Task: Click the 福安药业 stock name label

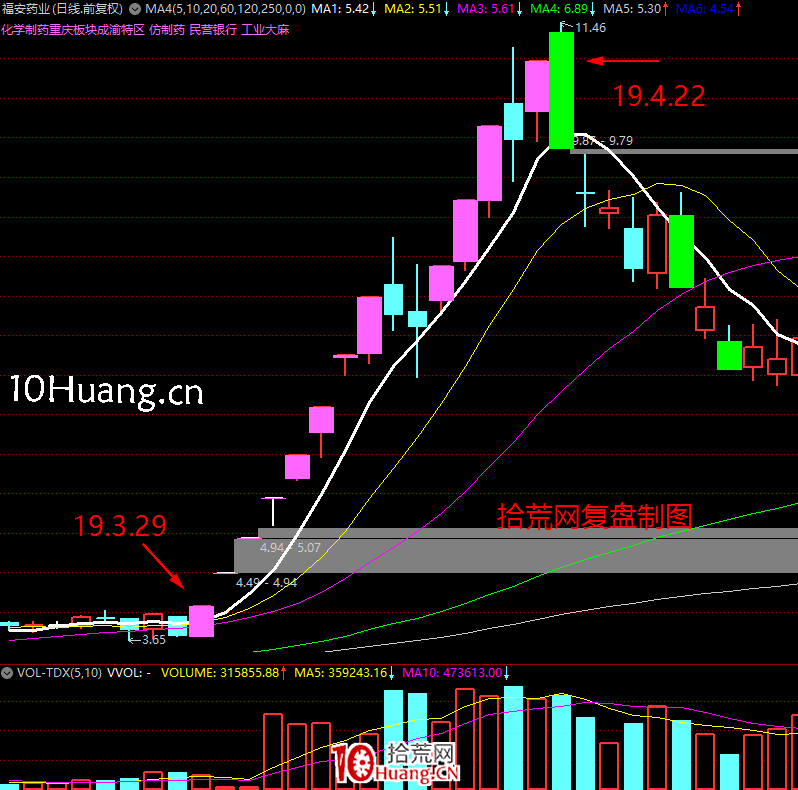Action: pos(26,9)
